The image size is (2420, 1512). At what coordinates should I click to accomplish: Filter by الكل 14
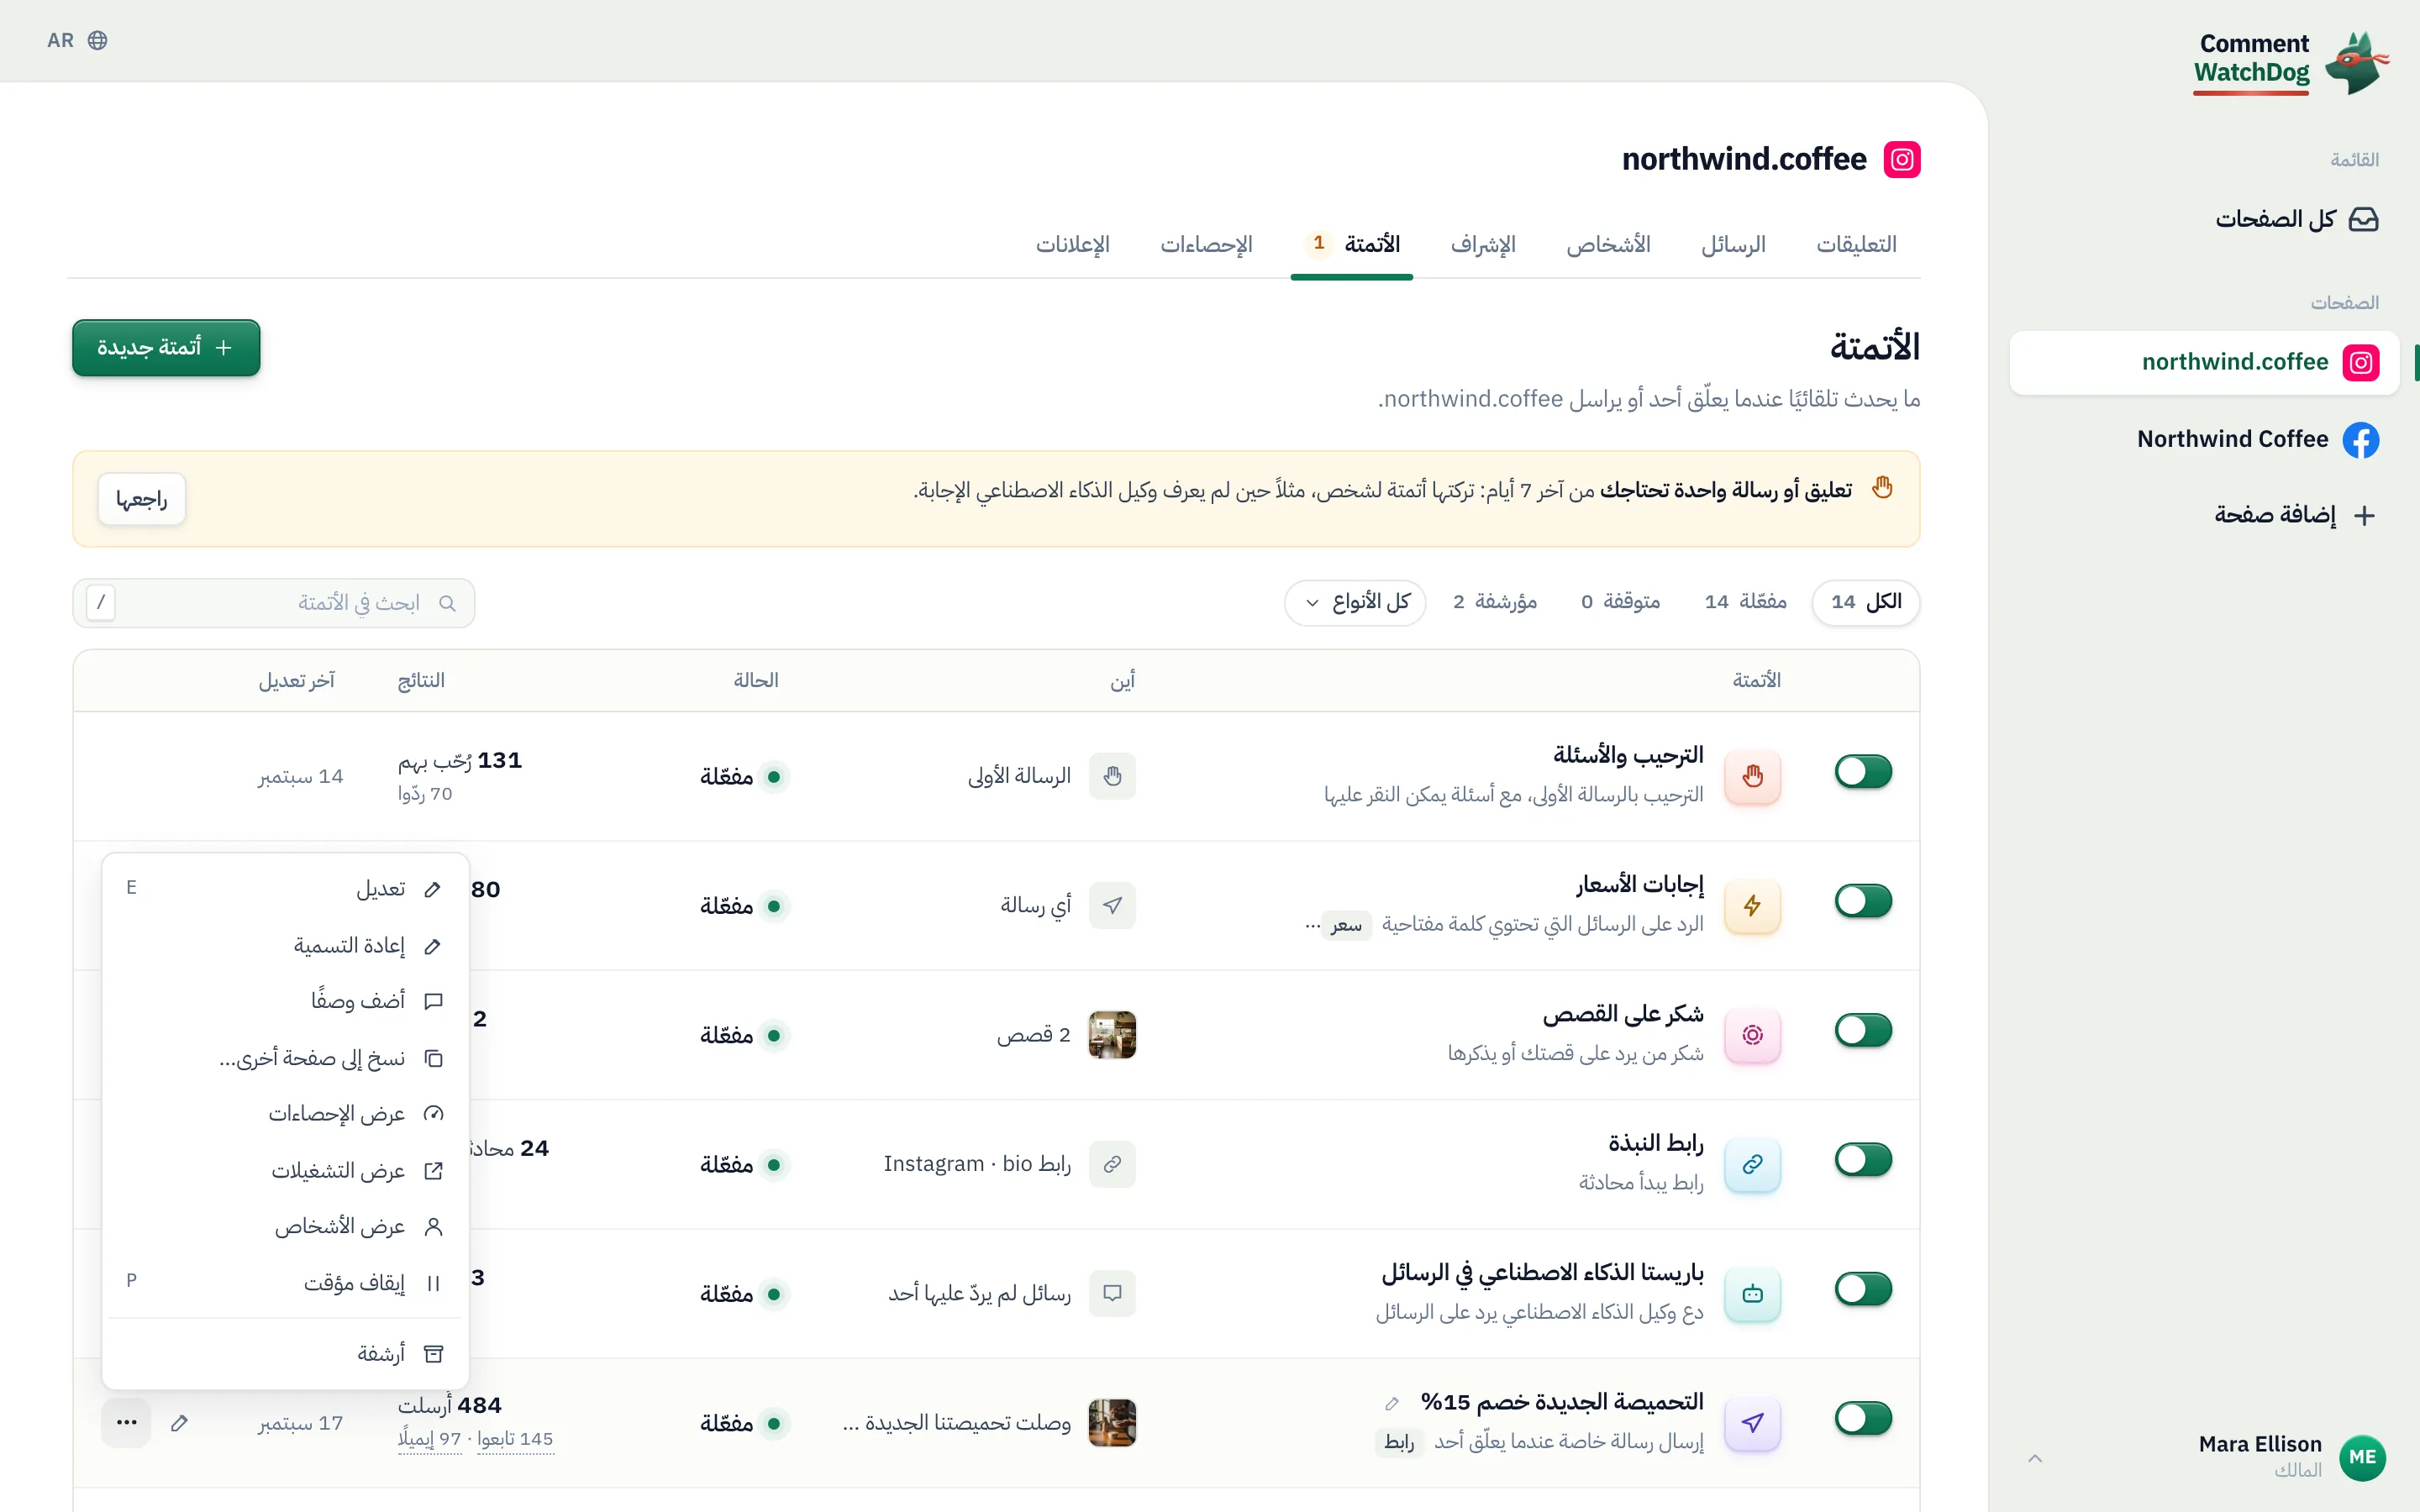click(x=1865, y=602)
